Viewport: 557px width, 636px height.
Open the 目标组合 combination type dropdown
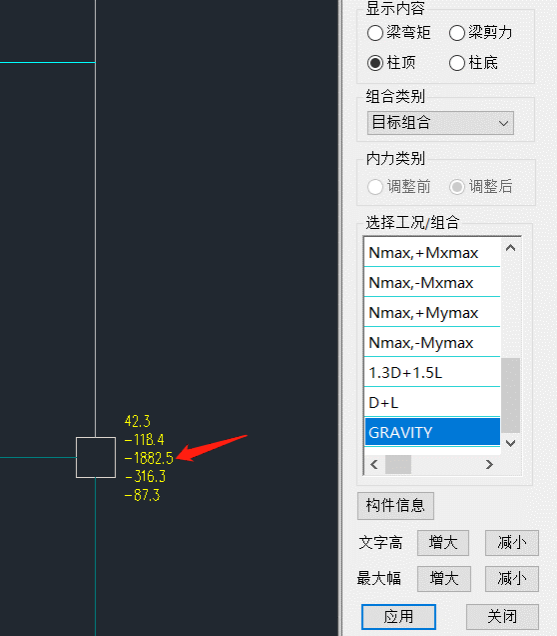[440, 123]
